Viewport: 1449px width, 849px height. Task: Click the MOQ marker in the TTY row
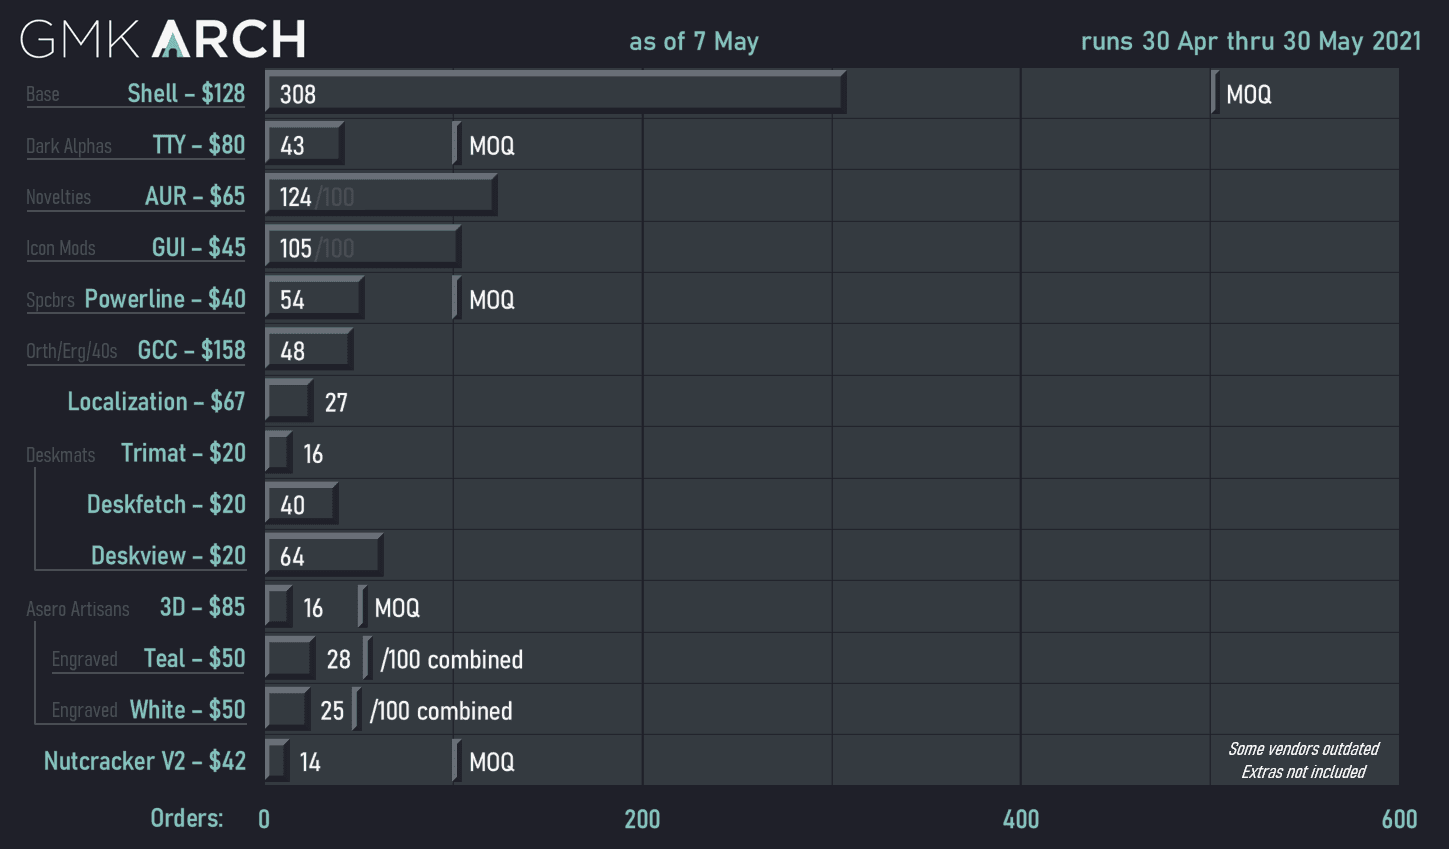click(x=490, y=146)
